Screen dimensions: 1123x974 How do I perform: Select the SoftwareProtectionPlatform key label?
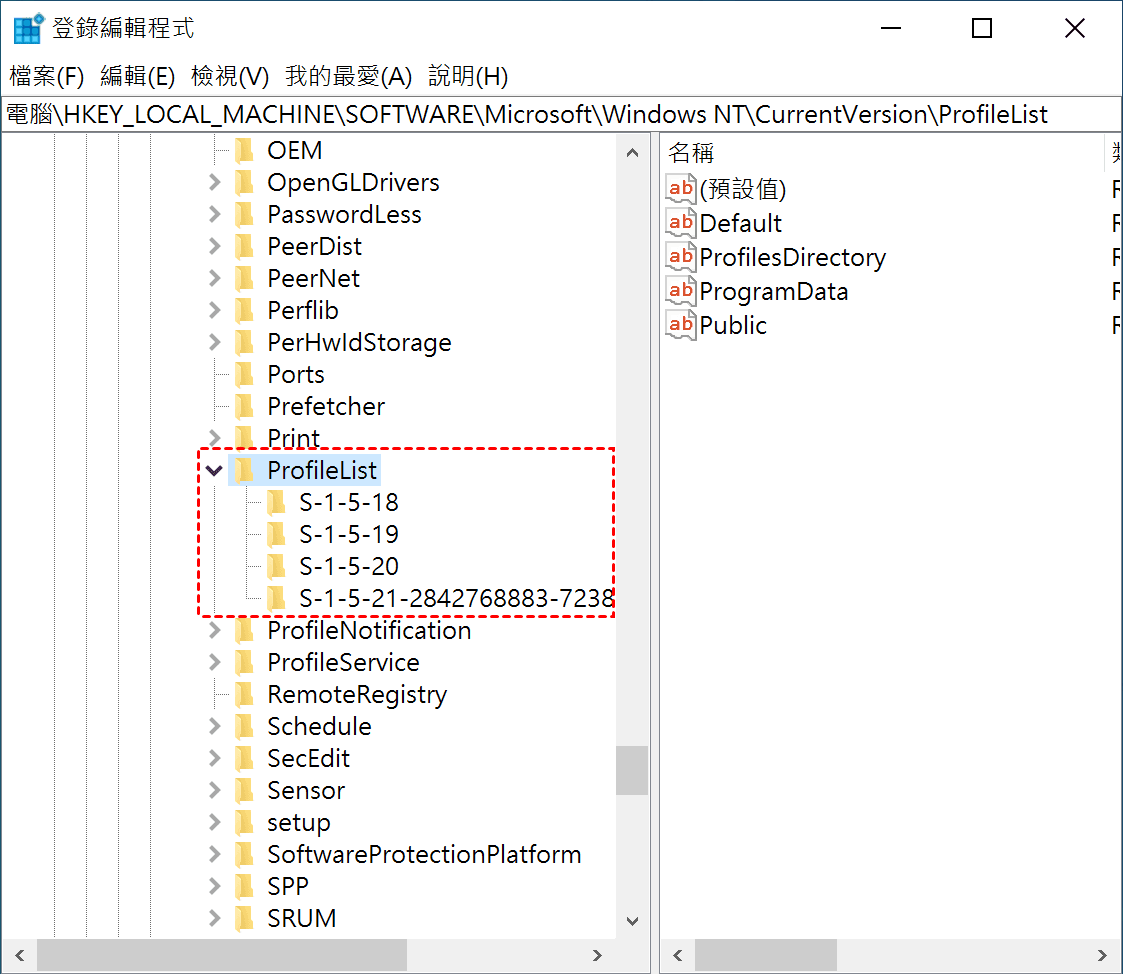pos(424,854)
